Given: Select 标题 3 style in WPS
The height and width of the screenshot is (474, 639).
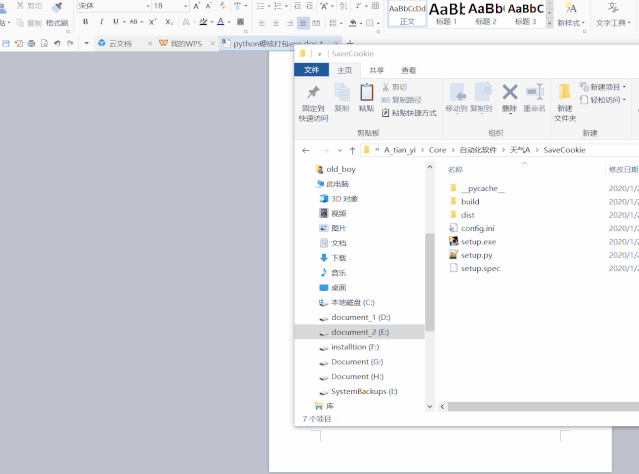Looking at the screenshot, I should [525, 14].
